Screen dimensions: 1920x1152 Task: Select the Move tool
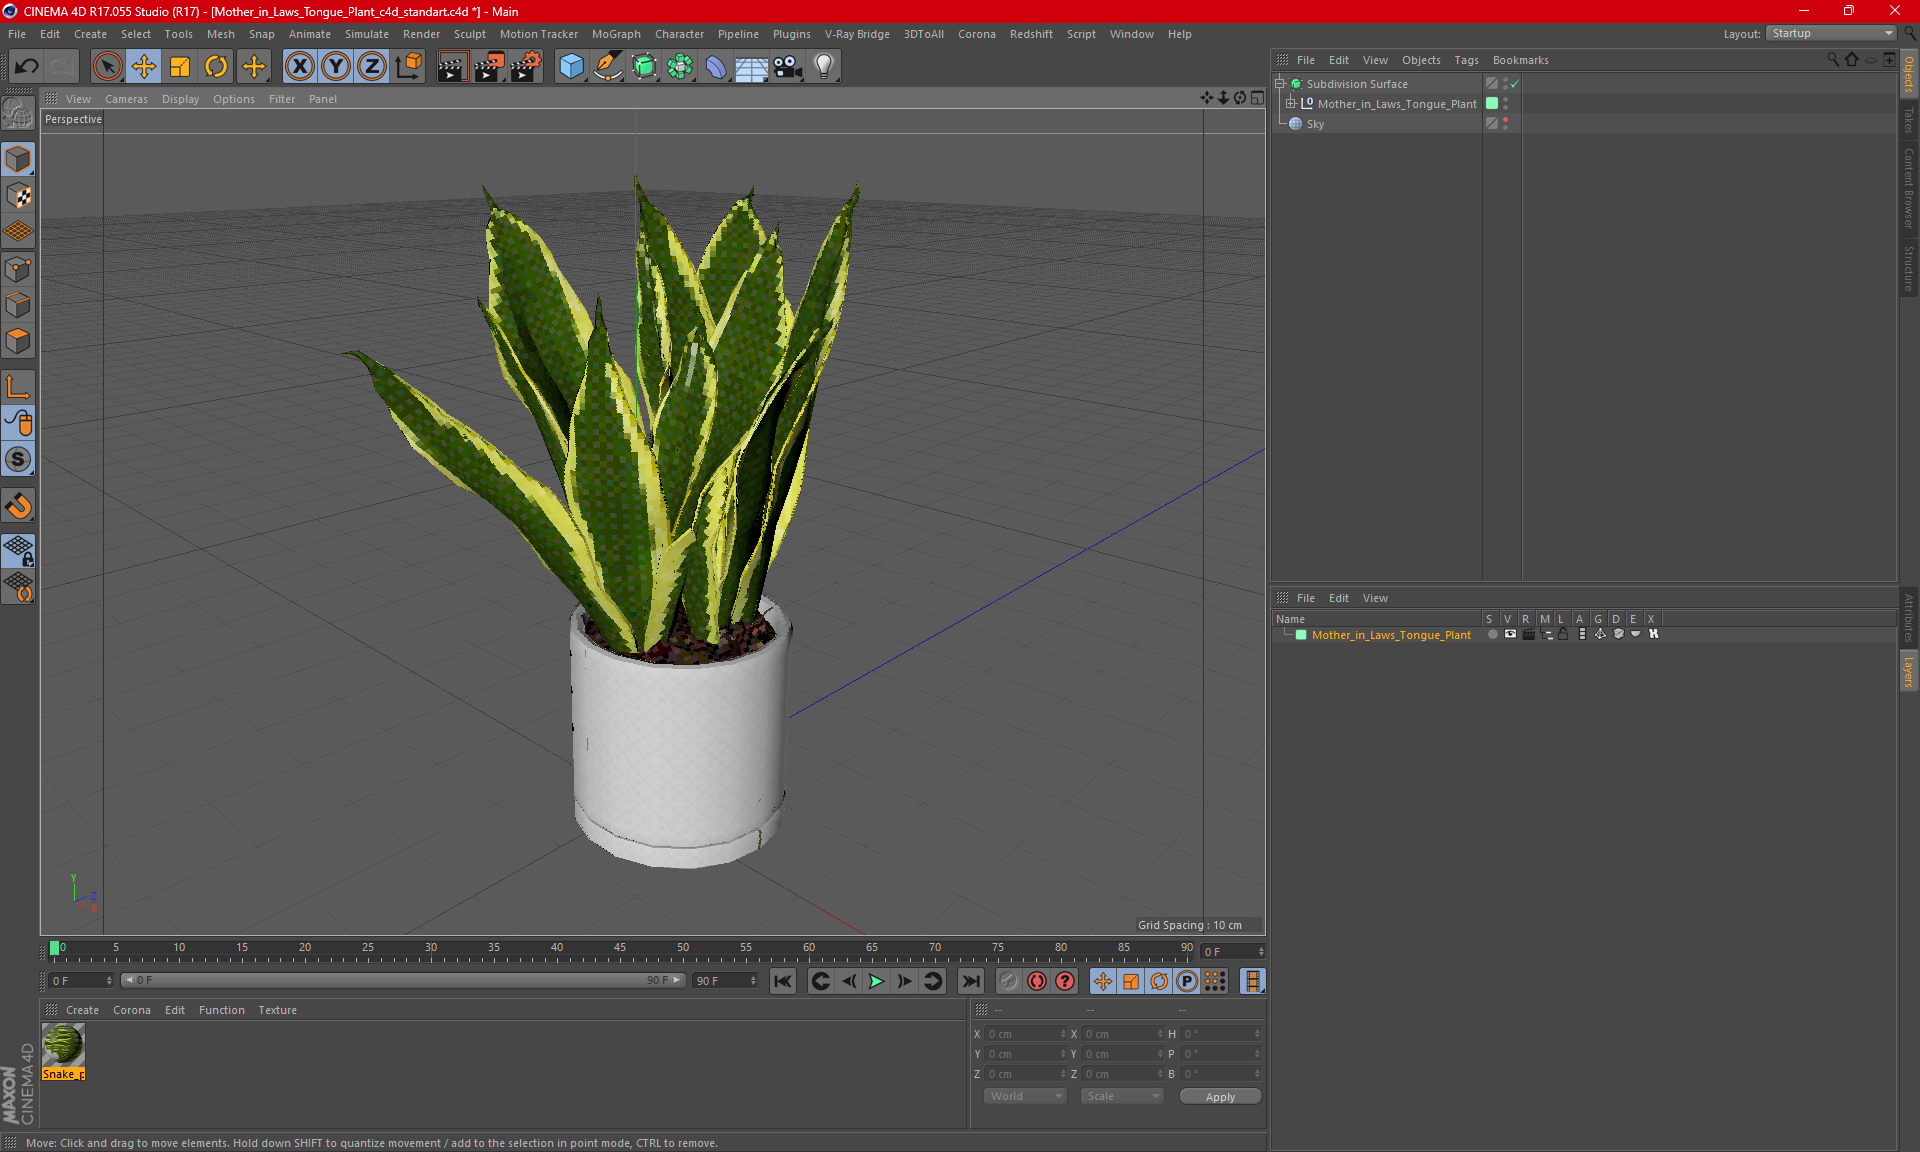144,67
